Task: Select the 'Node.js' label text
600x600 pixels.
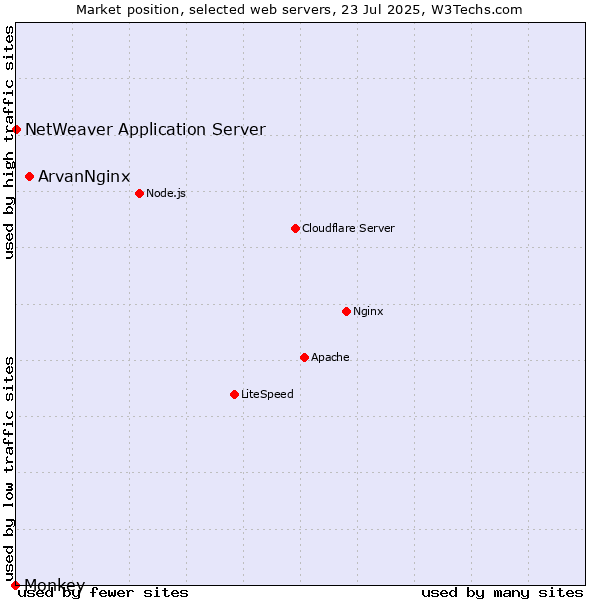Action: tap(166, 193)
